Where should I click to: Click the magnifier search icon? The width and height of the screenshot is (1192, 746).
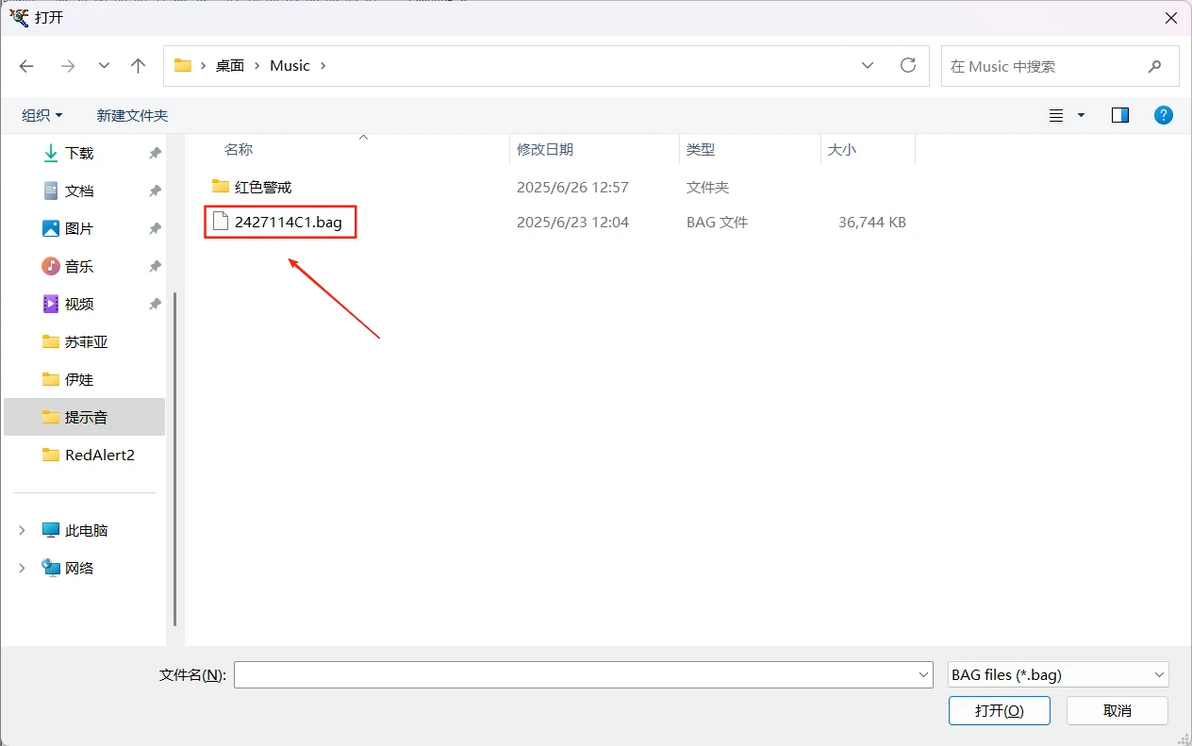tap(1155, 66)
